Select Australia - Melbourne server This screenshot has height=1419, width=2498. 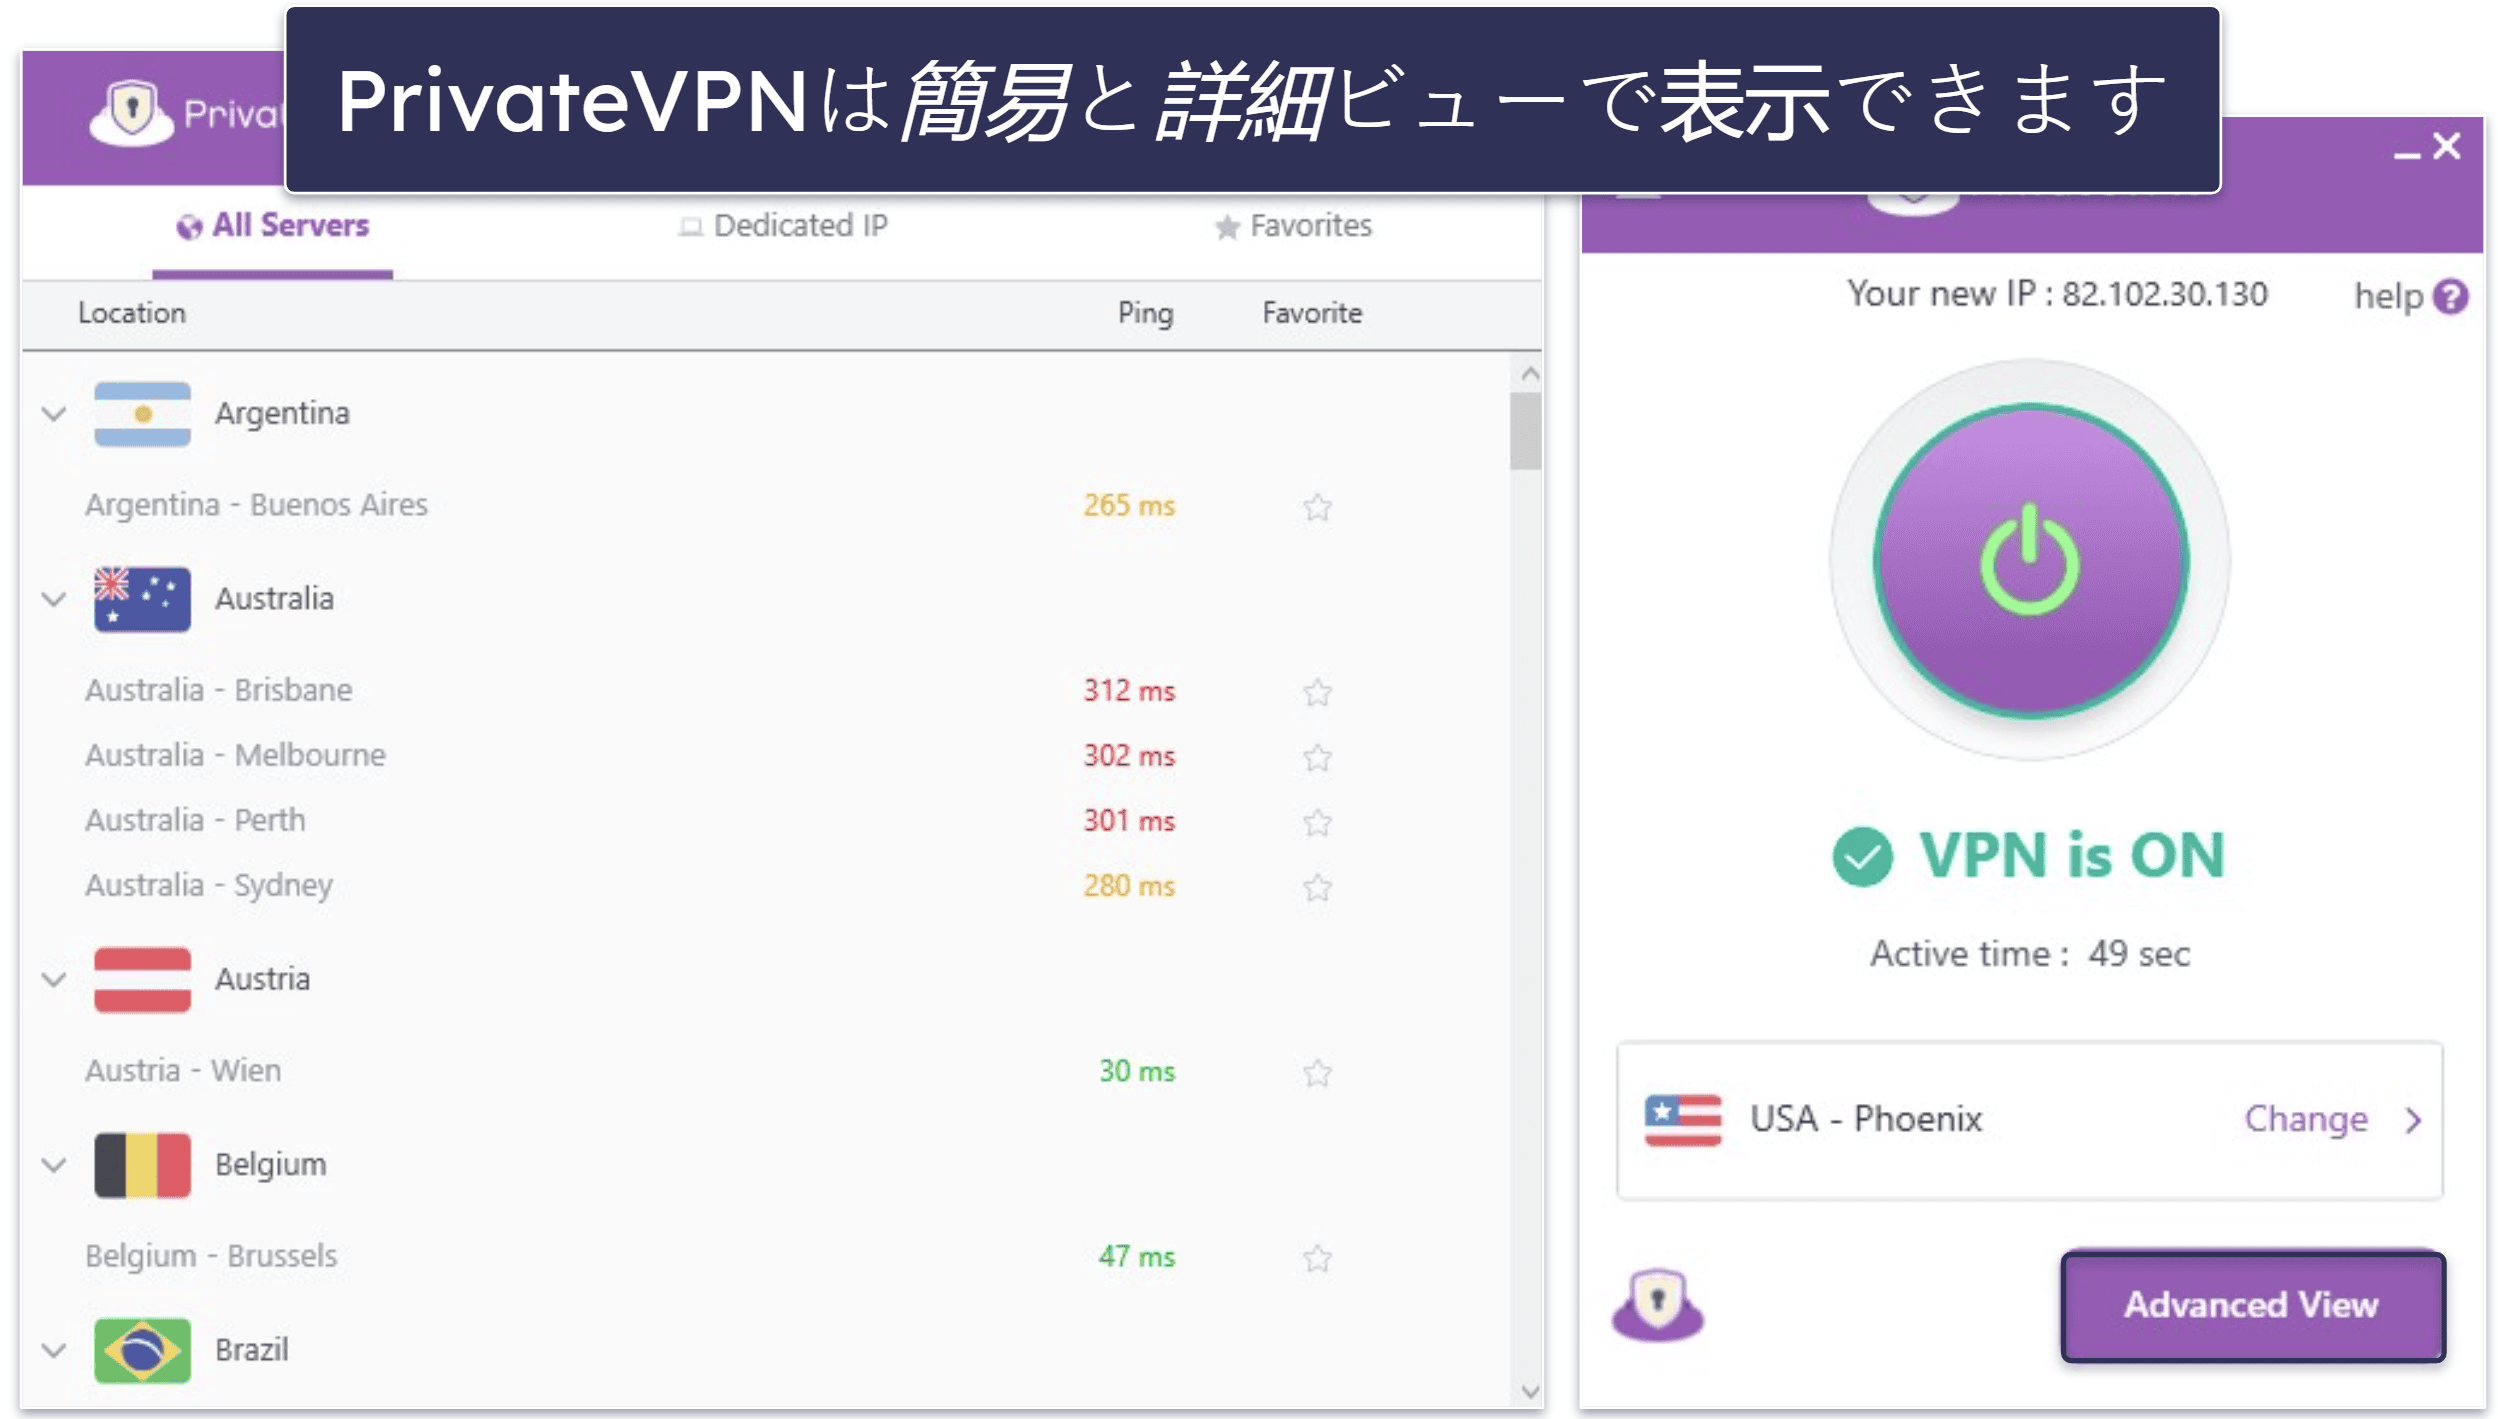(235, 756)
